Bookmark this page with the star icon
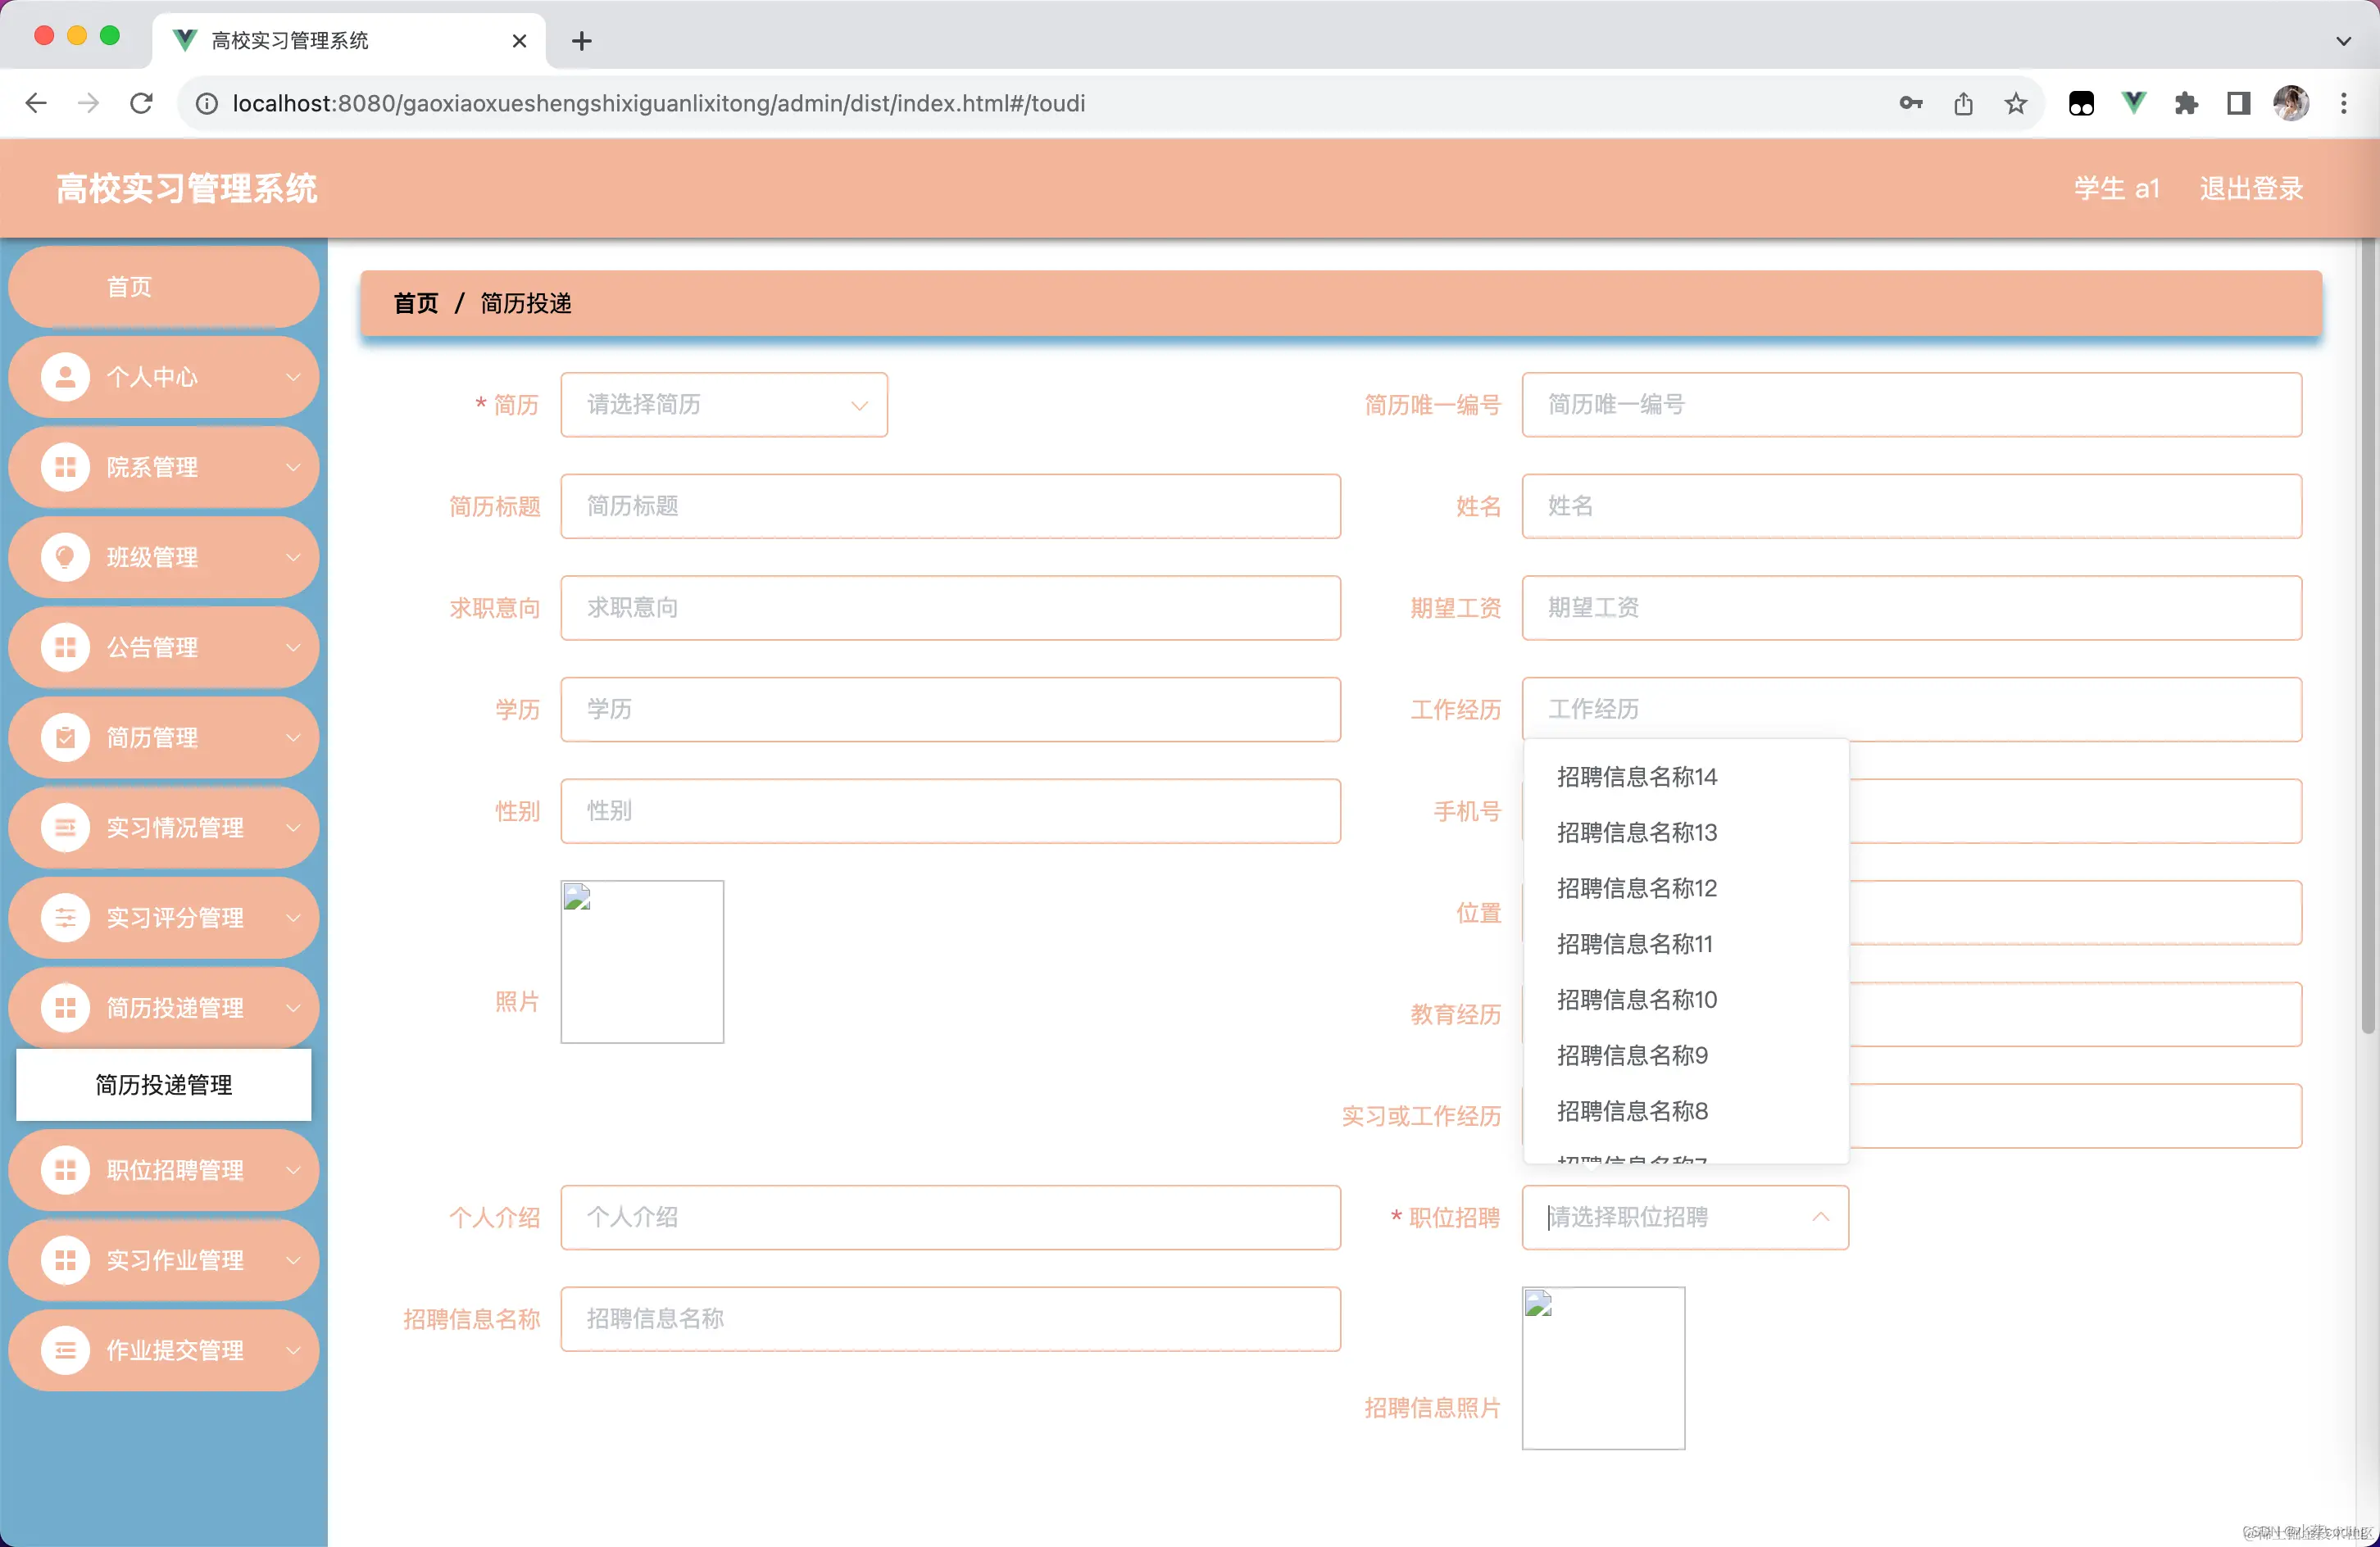This screenshot has height=1547, width=2380. 2016,103
